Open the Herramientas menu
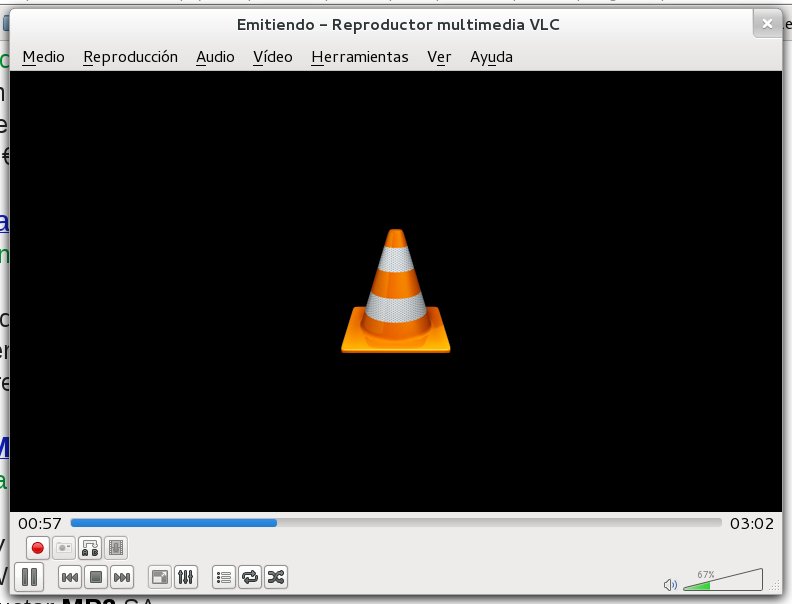 [x=360, y=57]
